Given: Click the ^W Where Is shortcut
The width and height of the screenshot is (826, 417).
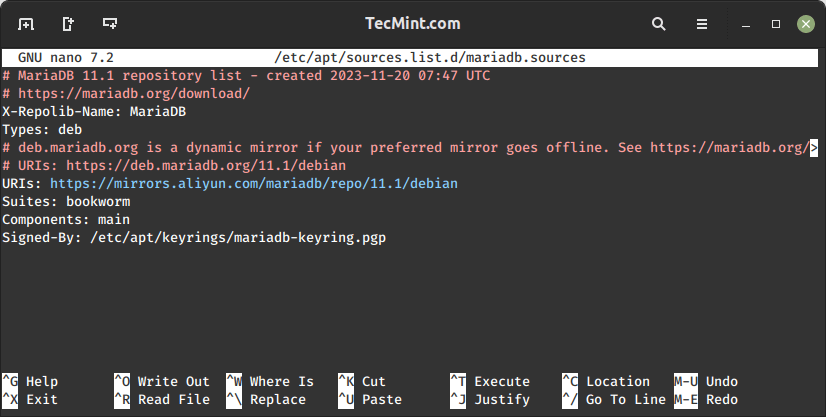Looking at the screenshot, I should point(270,381).
